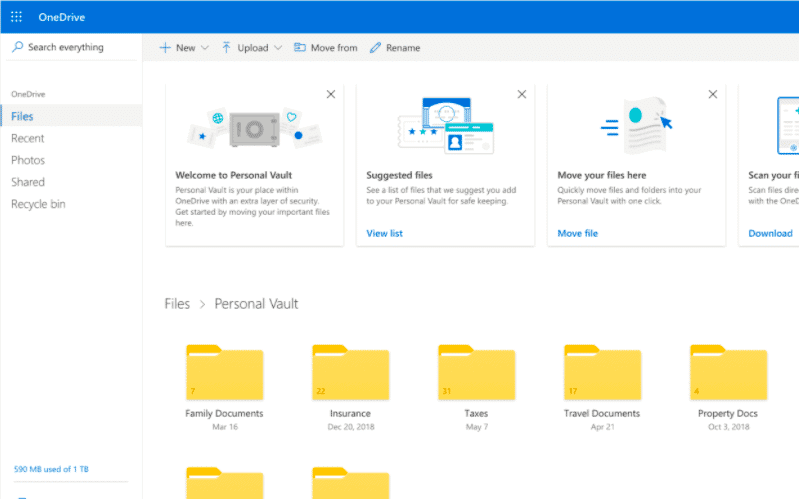Click the Oct 3, 2018 date text
The width and height of the screenshot is (799, 499).
point(728,427)
